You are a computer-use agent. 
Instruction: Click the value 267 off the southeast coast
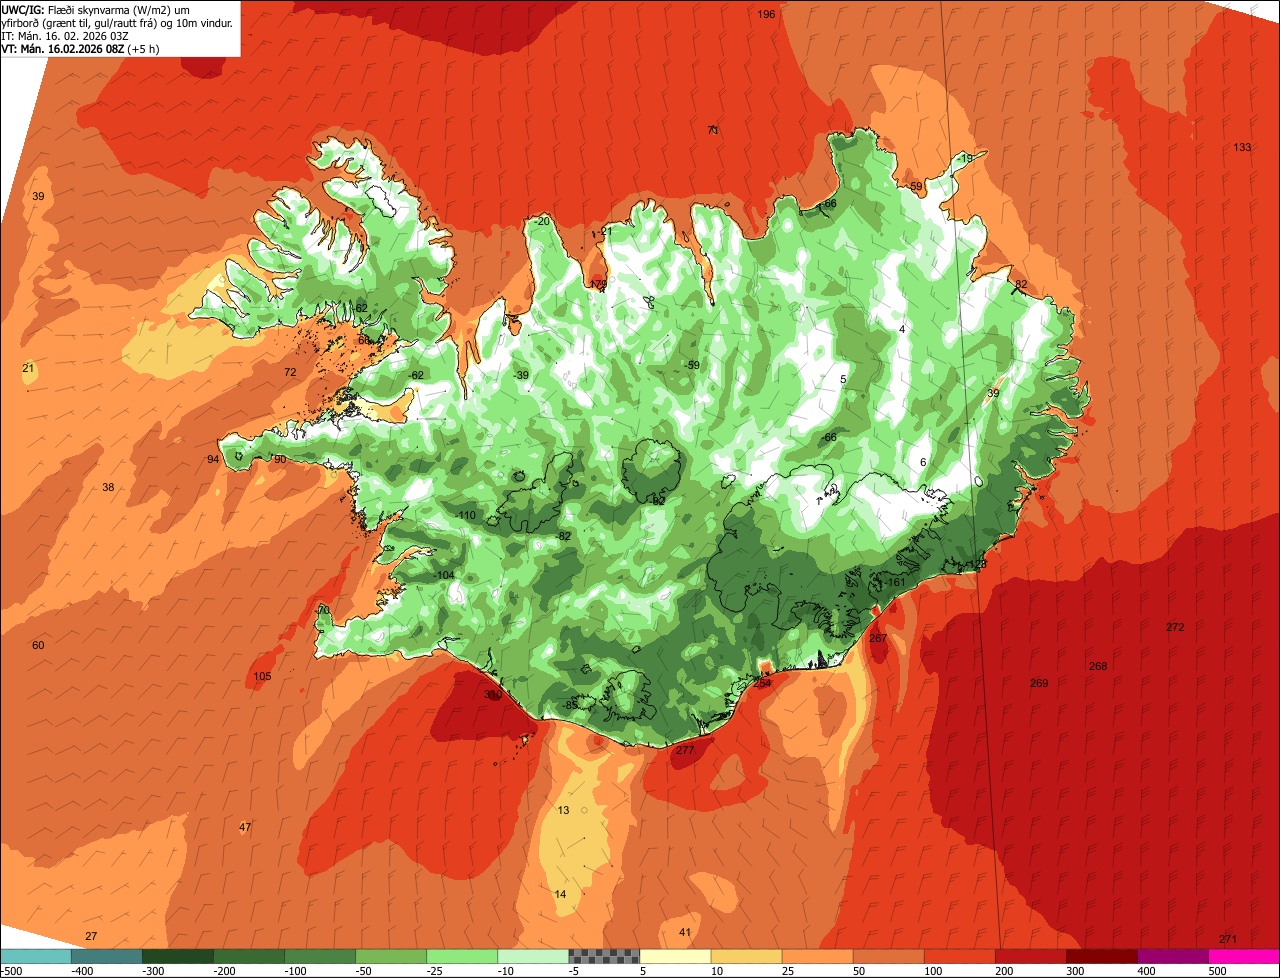[x=878, y=638]
